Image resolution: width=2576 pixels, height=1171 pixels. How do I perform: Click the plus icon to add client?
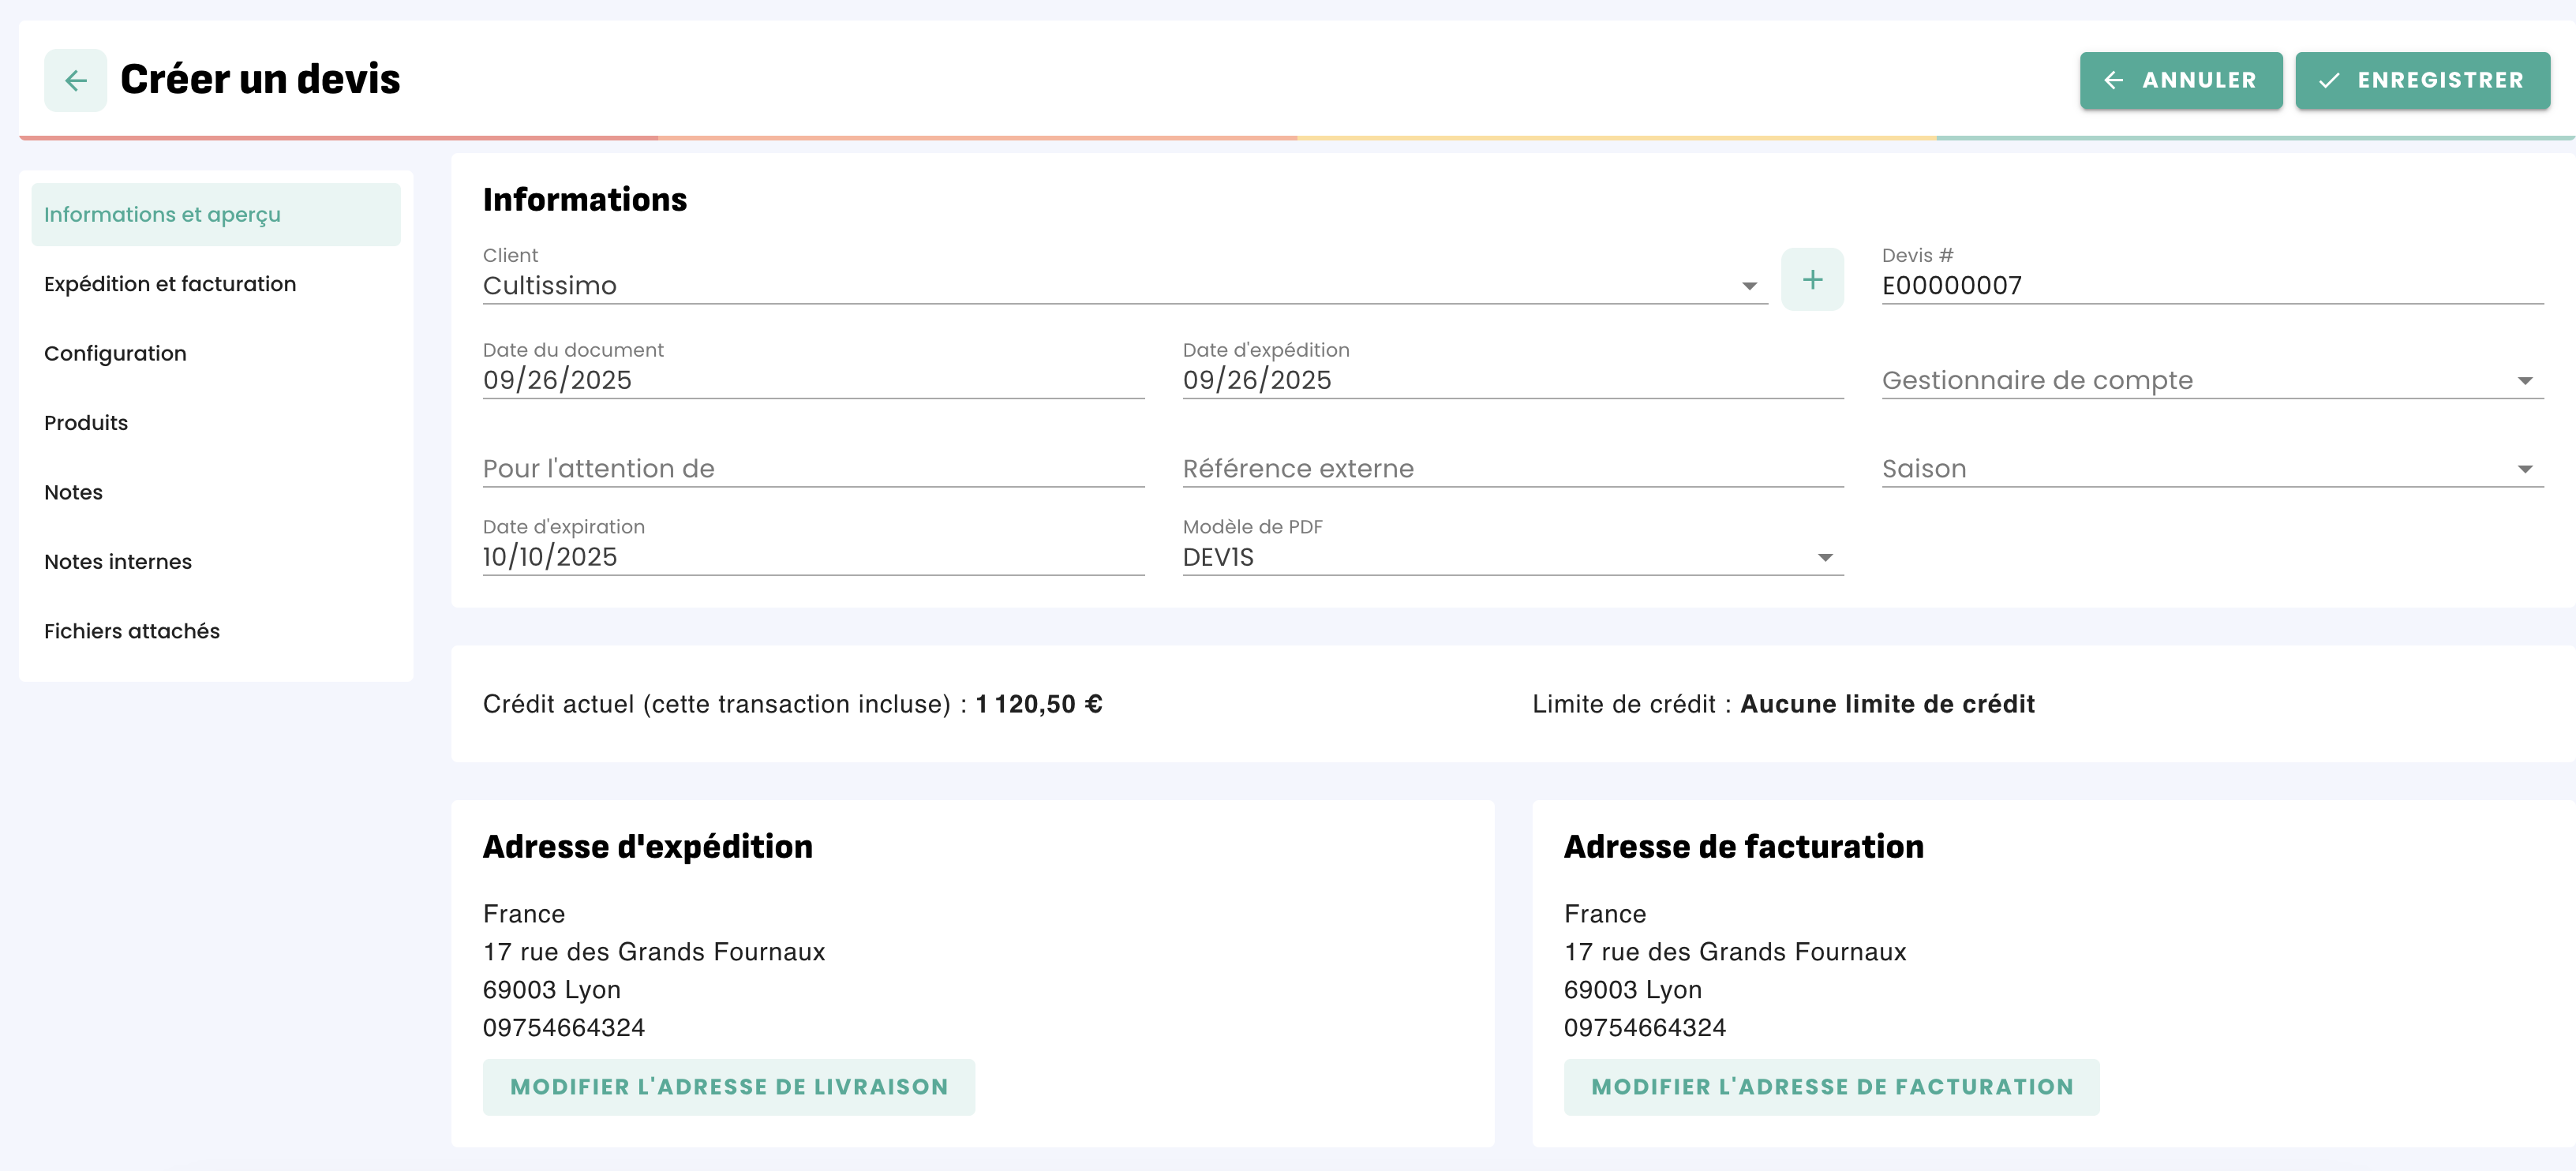pyautogui.click(x=1812, y=280)
